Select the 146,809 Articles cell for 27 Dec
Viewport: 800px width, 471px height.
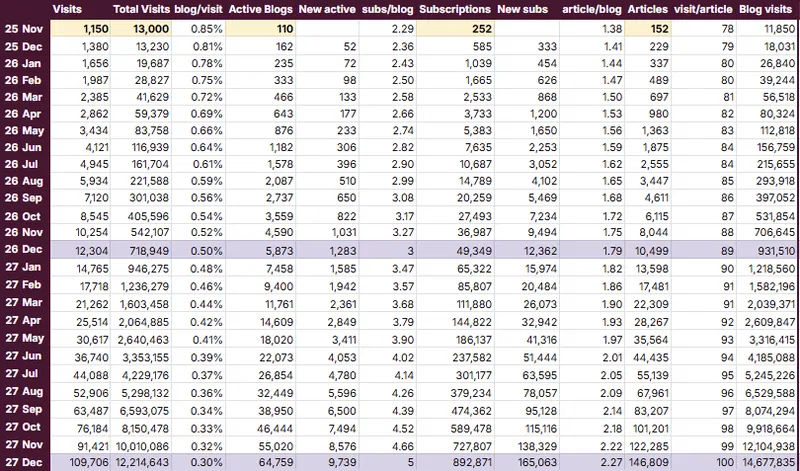(647, 463)
